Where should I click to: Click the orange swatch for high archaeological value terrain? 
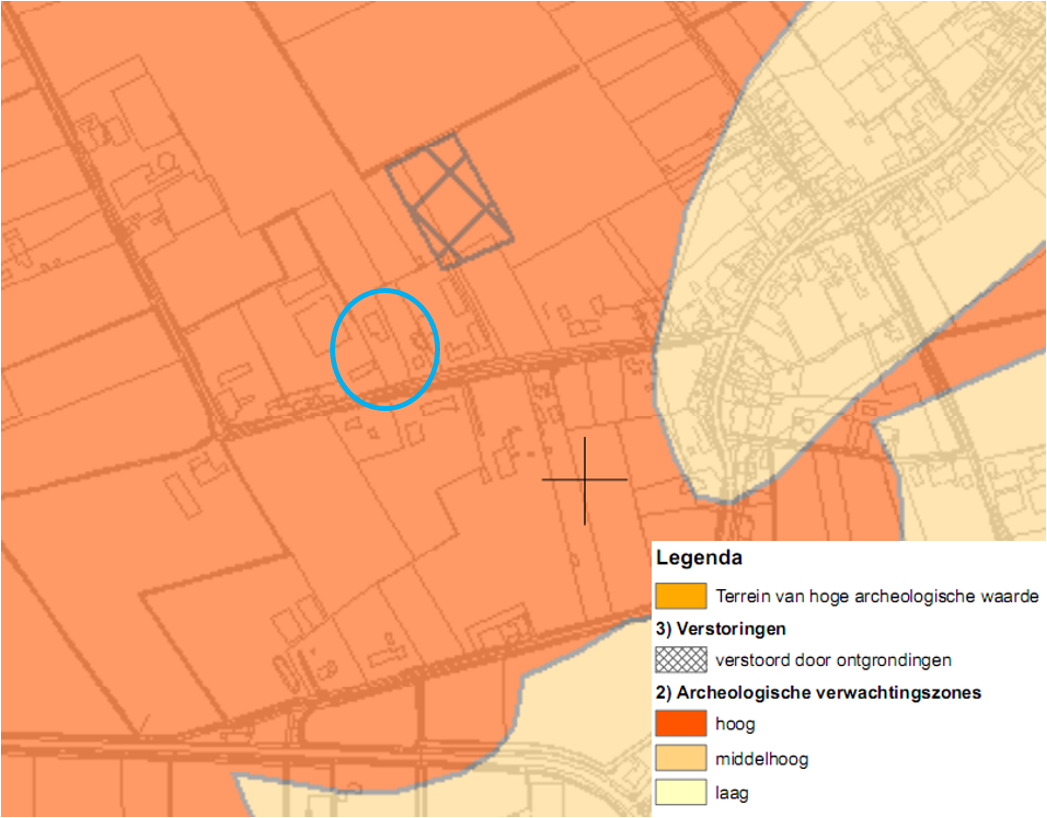[680, 596]
